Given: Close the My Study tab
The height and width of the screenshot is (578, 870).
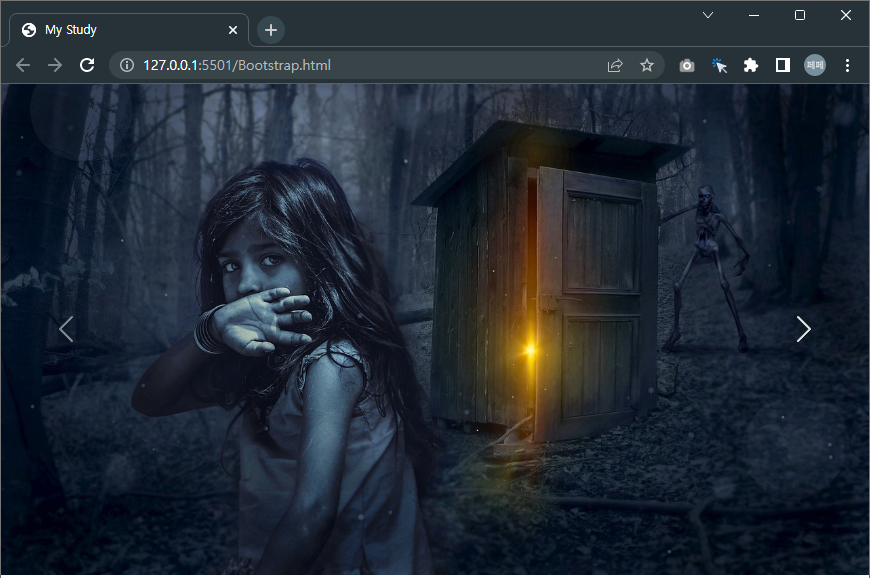Looking at the screenshot, I should pos(233,30).
